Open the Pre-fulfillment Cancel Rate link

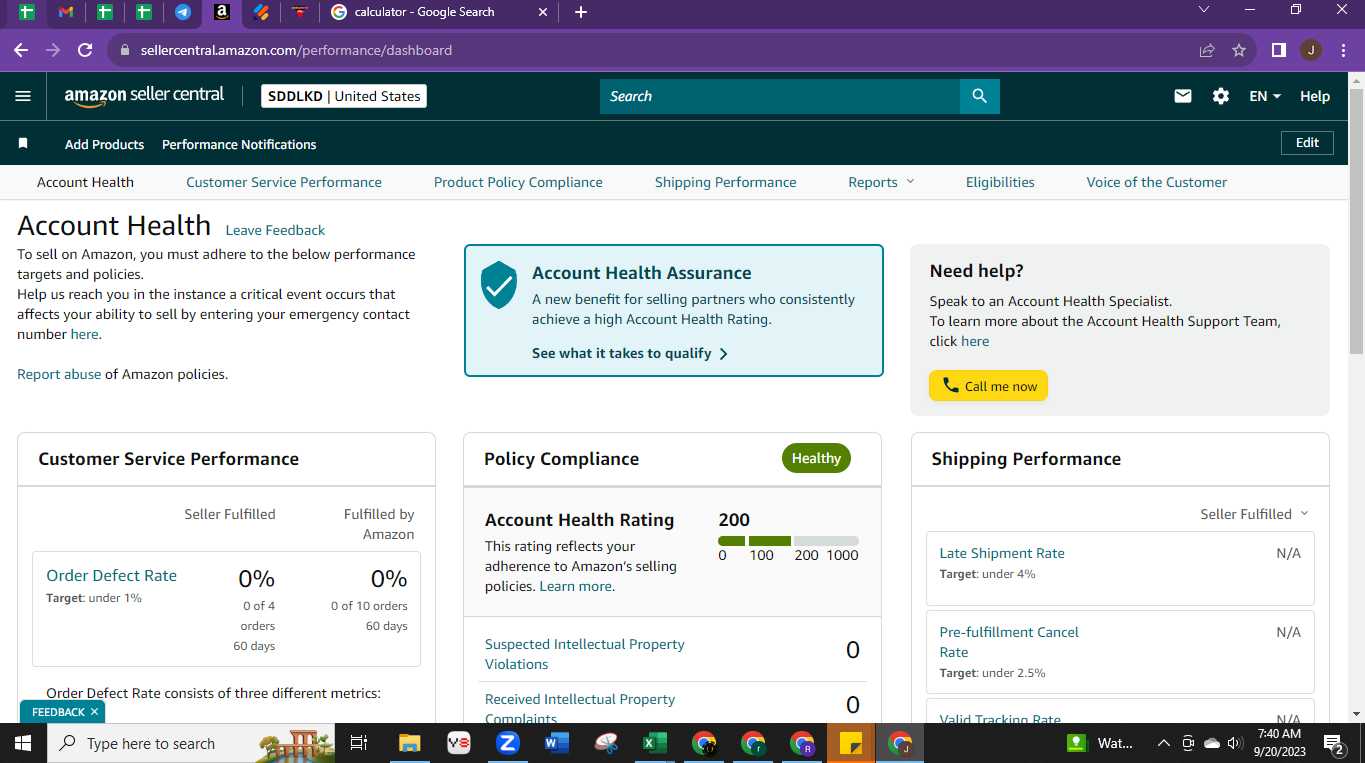click(1009, 642)
